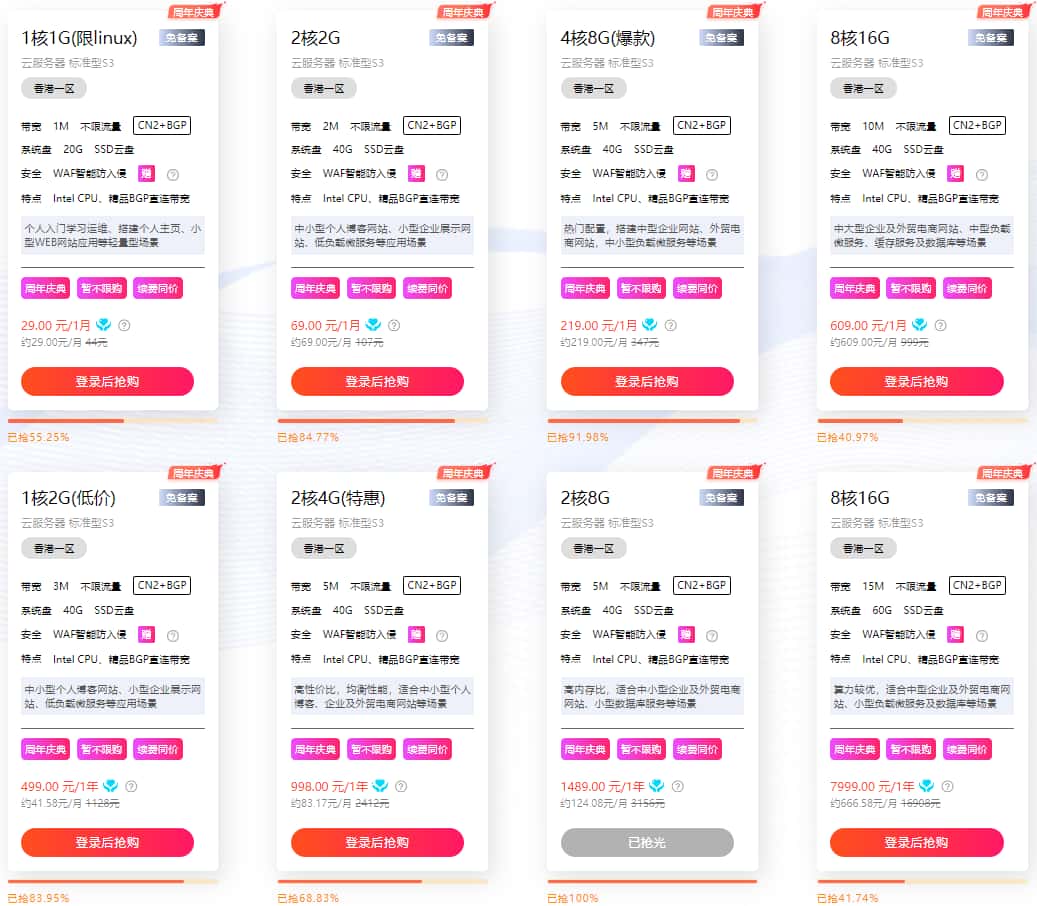Select the 暂不限购 tag on the 1核2G(低价) card

point(101,749)
